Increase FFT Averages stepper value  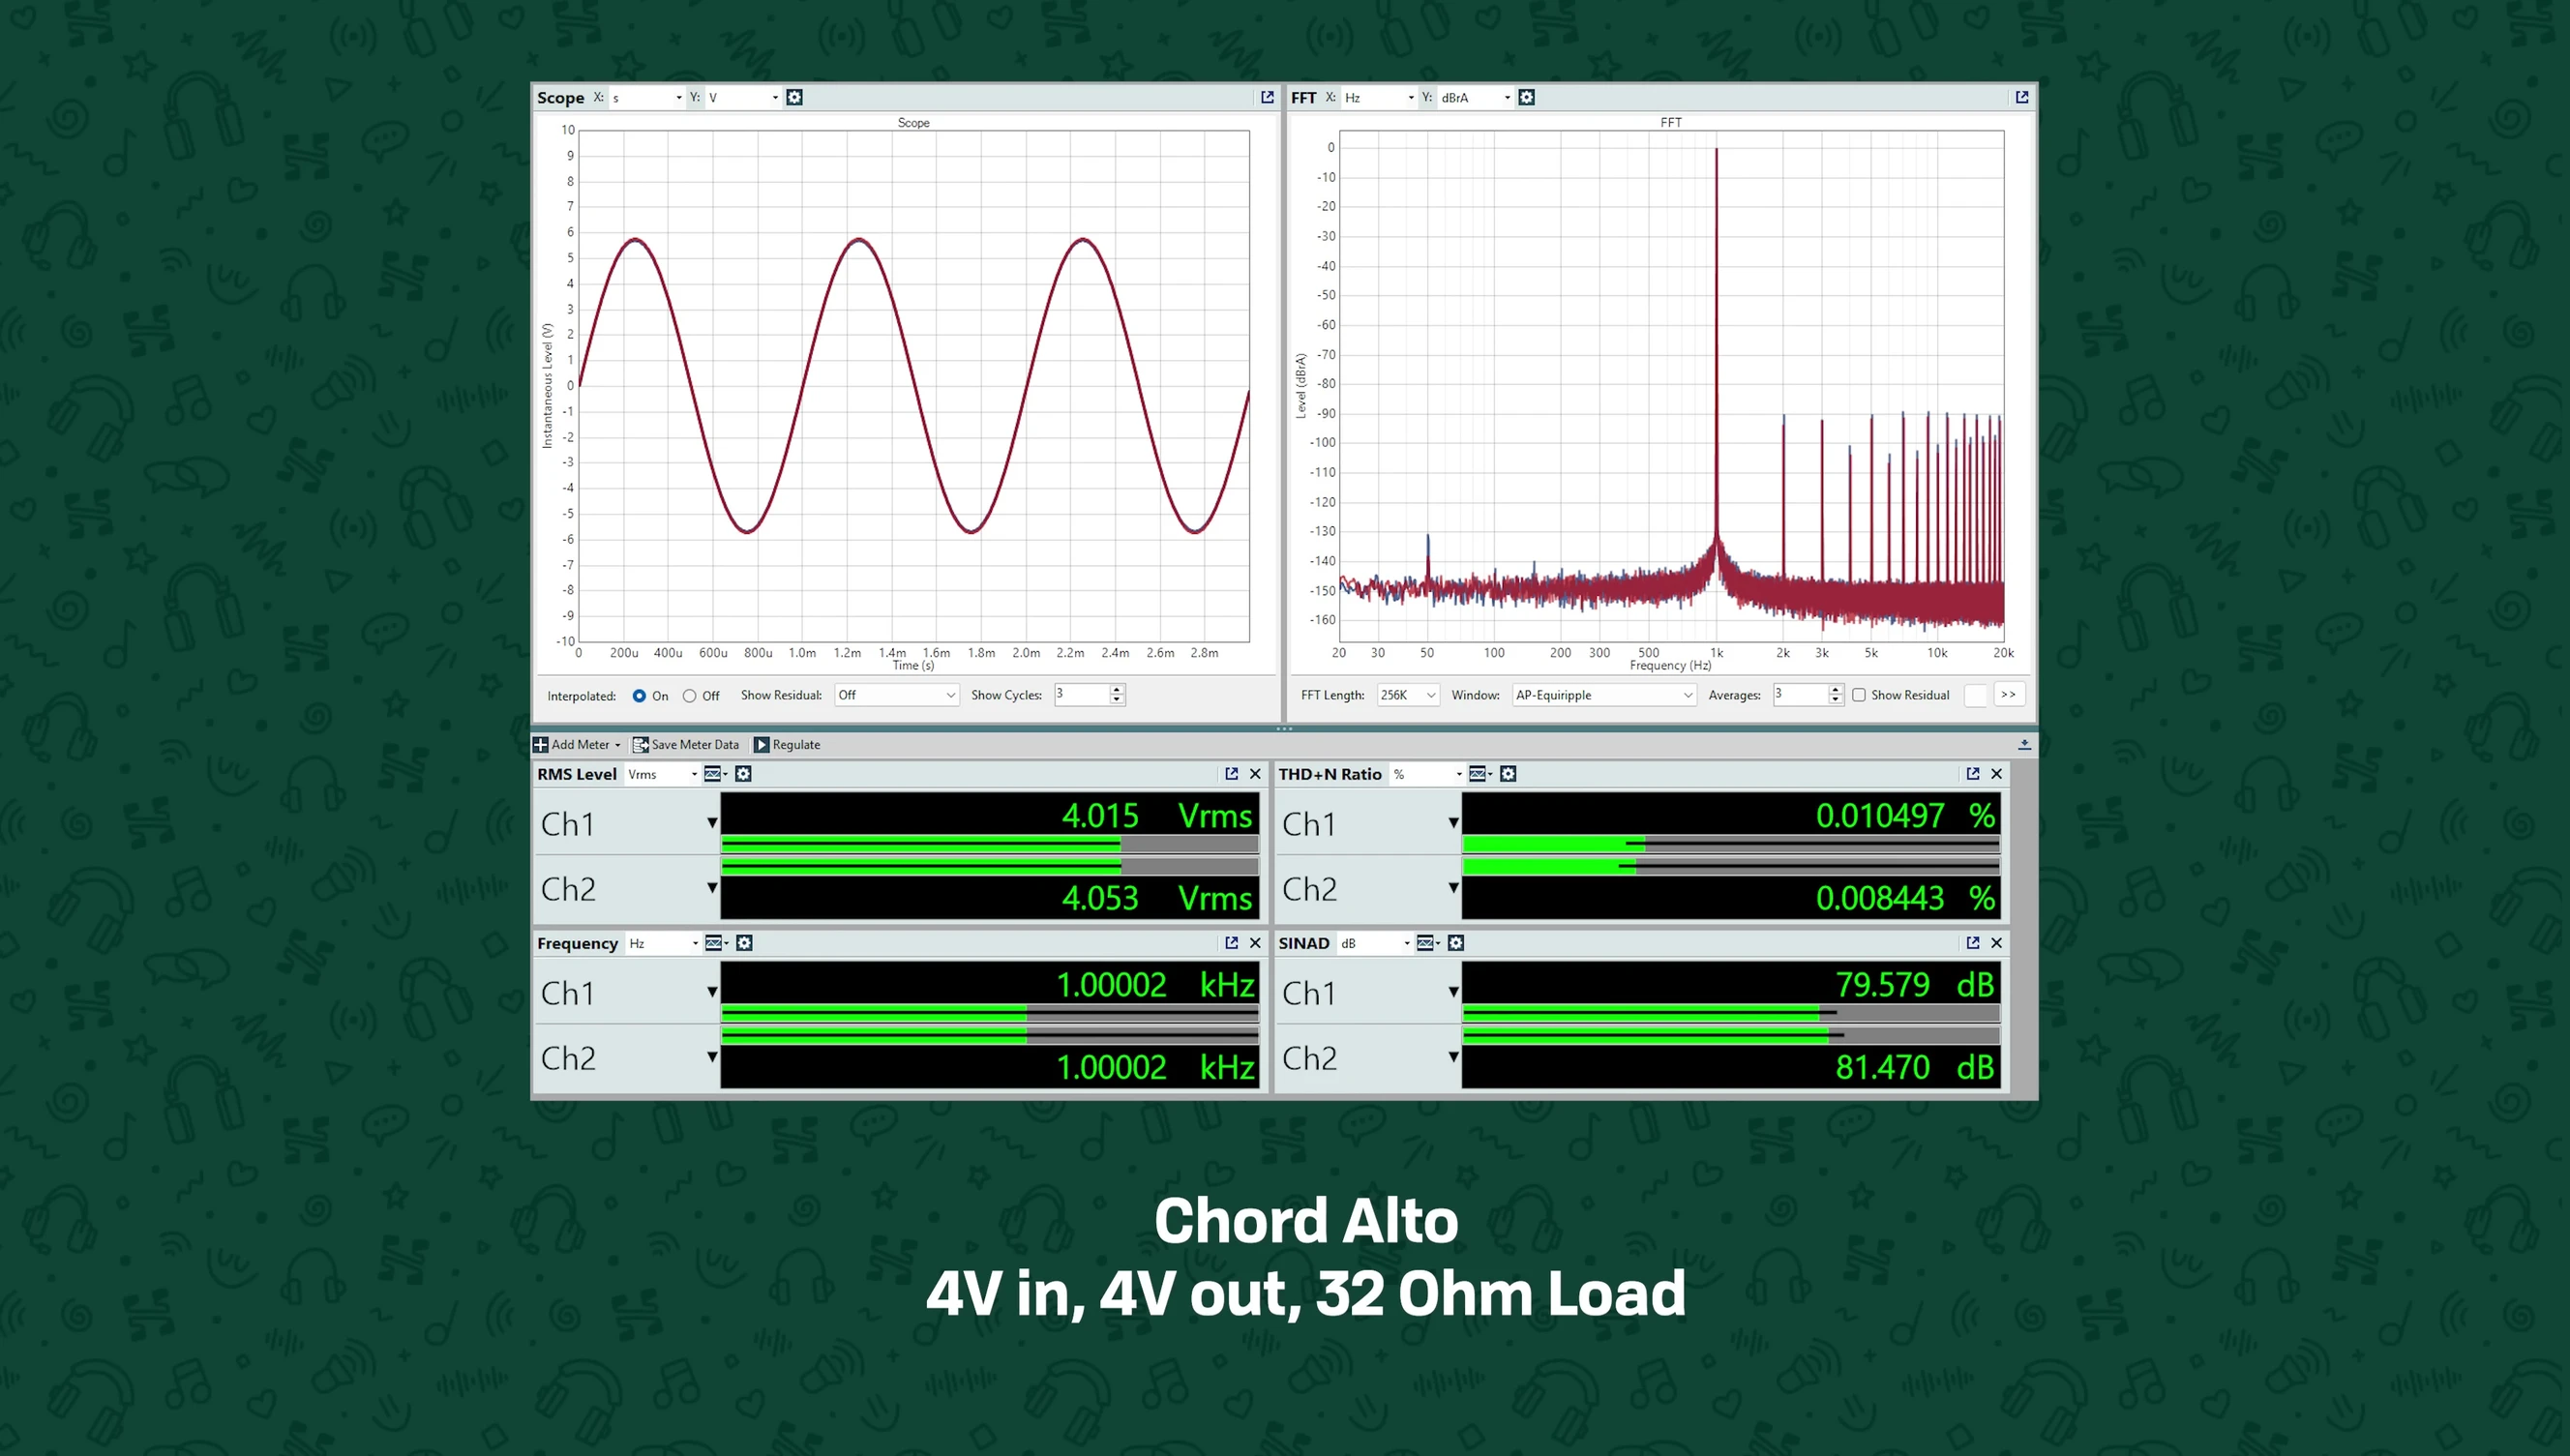point(1835,689)
